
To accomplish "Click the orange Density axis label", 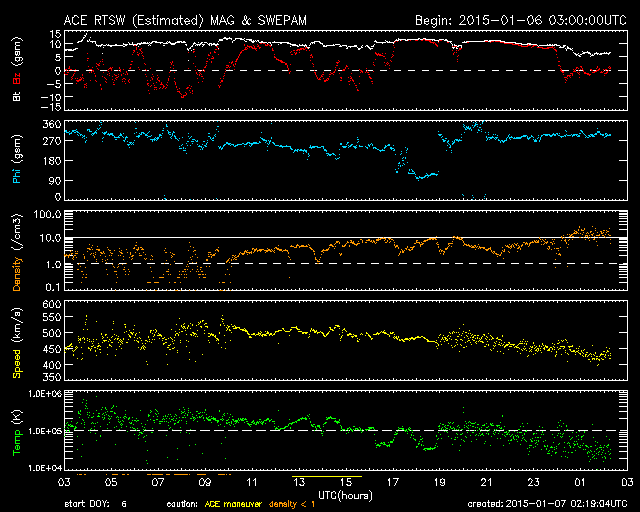I will [x=17, y=274].
